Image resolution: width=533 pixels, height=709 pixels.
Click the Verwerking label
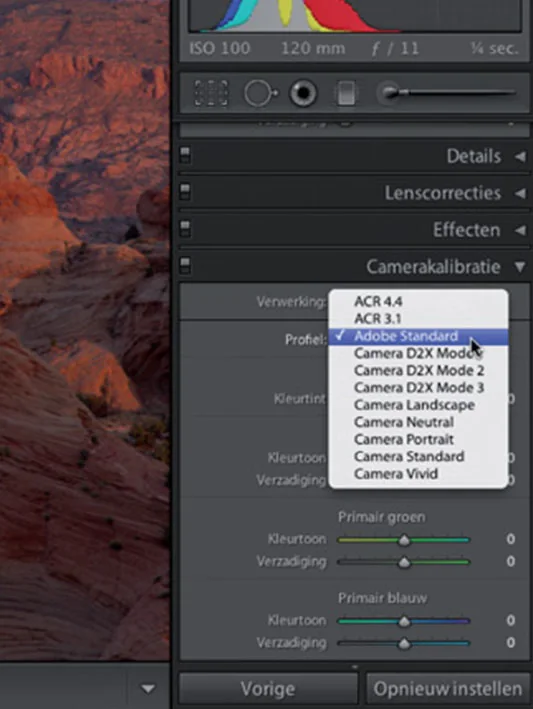(292, 302)
